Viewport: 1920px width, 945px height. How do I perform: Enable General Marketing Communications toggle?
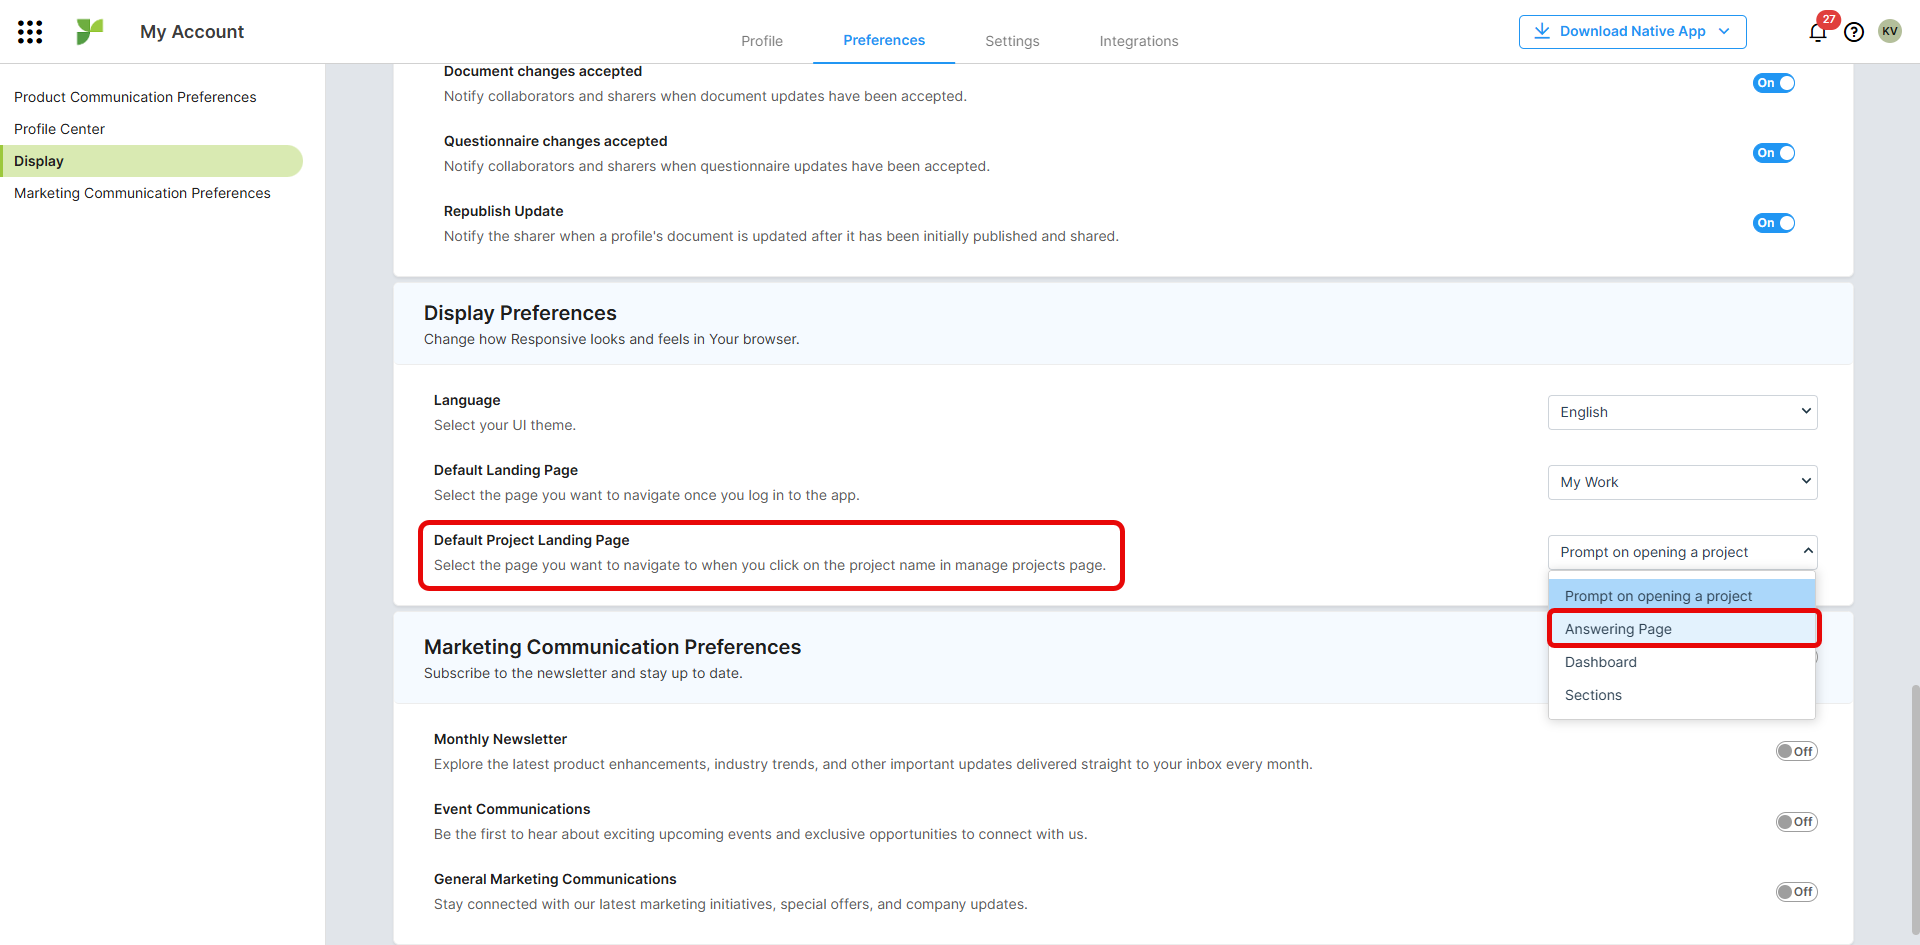click(x=1796, y=891)
